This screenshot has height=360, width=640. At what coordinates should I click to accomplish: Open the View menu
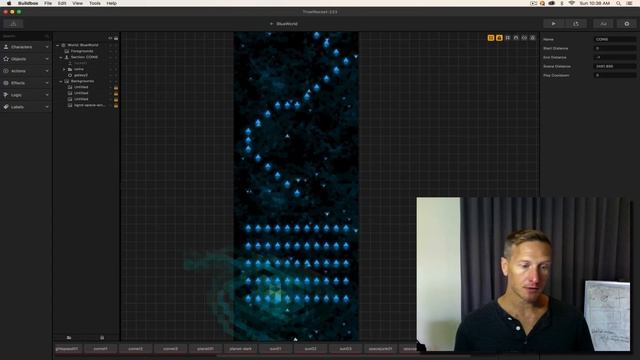tap(78, 3)
